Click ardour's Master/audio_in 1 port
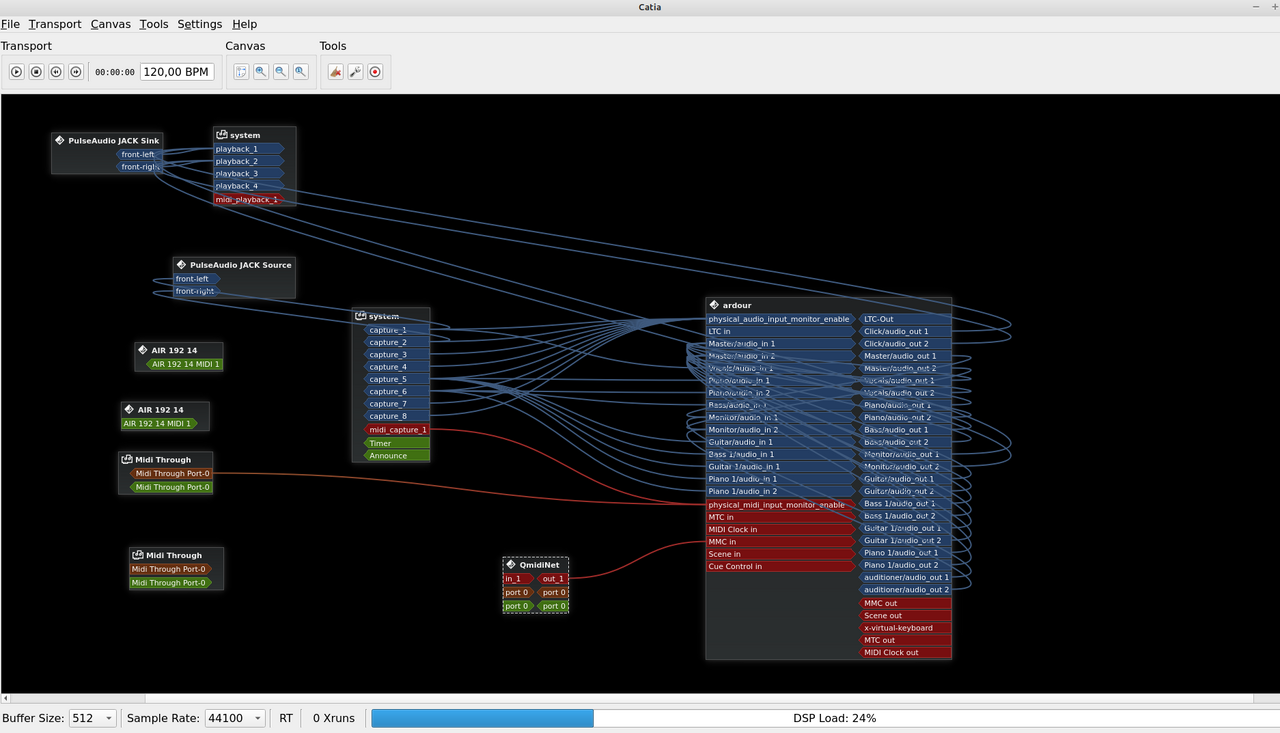 pyautogui.click(x=782, y=344)
